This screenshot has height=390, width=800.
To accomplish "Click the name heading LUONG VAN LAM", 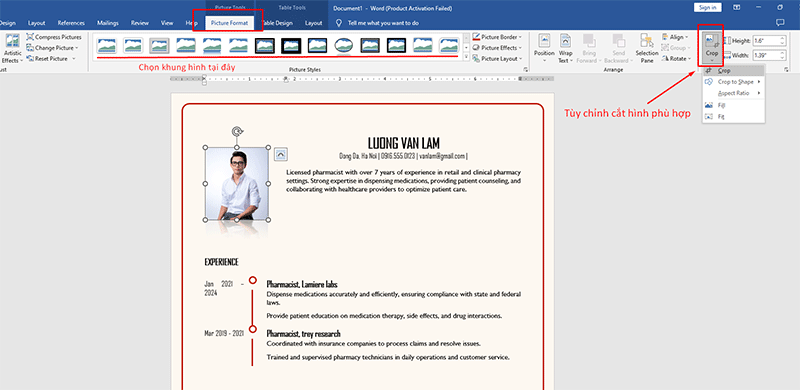I will click(x=403, y=143).
